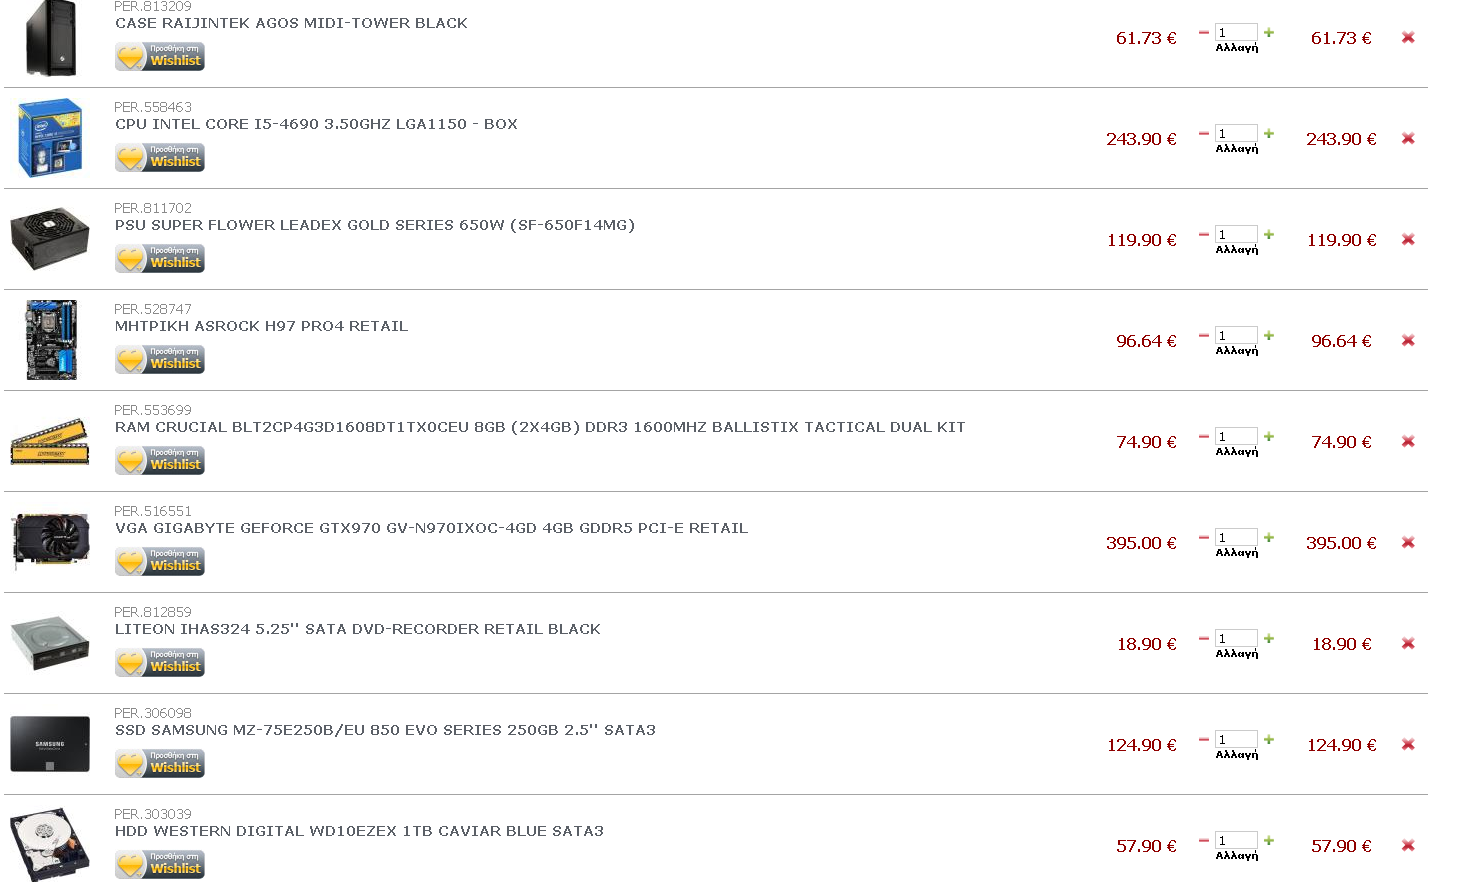Viewport: 1482px width, 882px height.
Task: Decrease quantity of ASRock H97 Pro4 motherboard
Action: (x=1204, y=336)
